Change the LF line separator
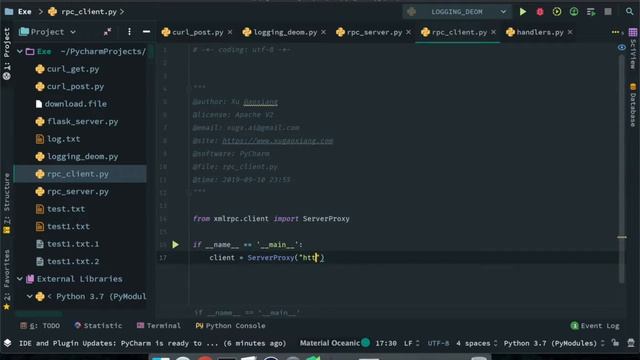Screen dimensions: 640x360 click(x=411, y=343)
